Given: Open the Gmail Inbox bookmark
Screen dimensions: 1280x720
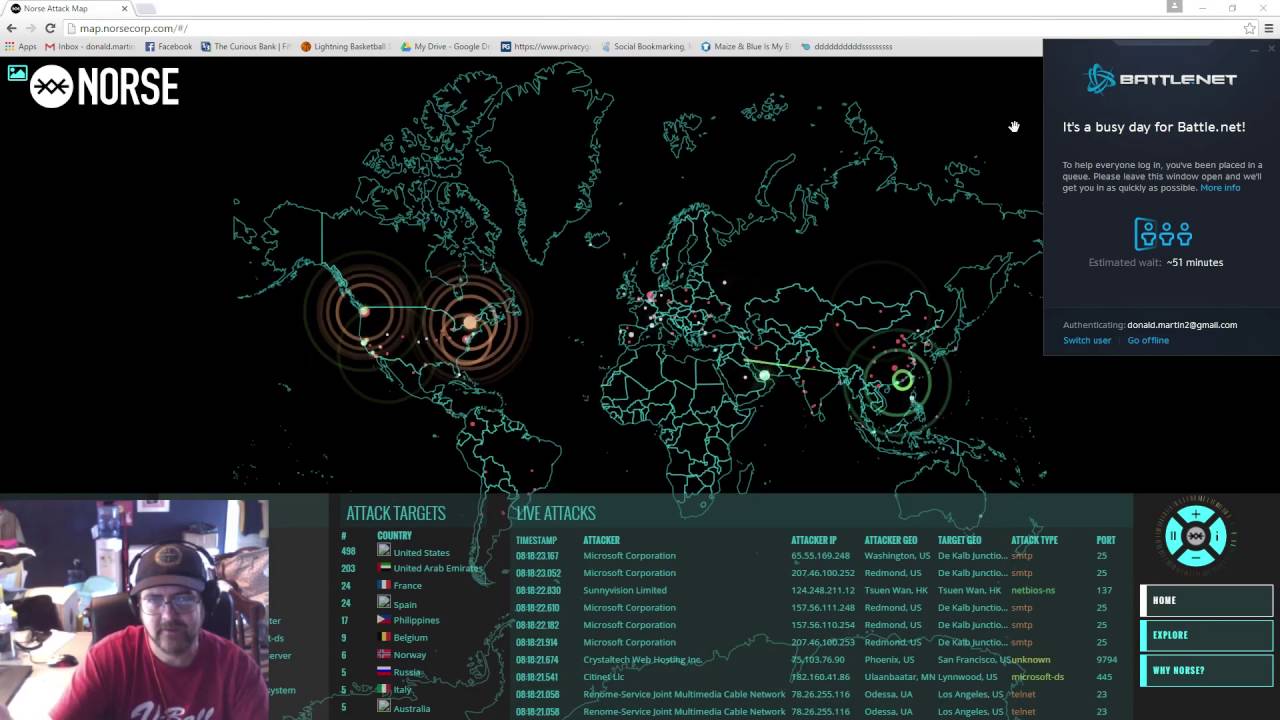Looking at the screenshot, I should tap(90, 46).
